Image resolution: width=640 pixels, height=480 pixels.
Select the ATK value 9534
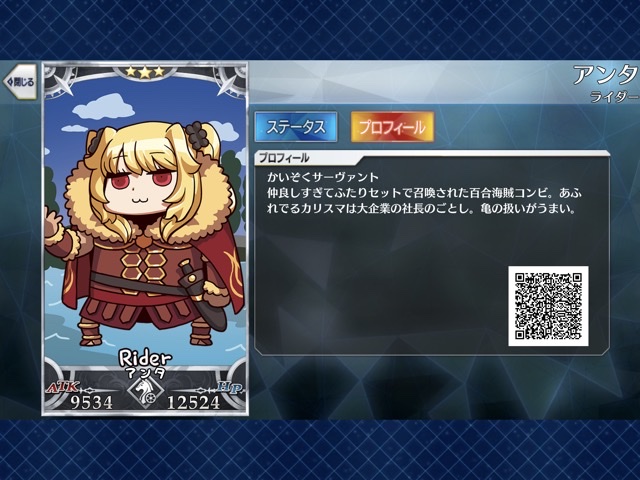[x=91, y=402]
